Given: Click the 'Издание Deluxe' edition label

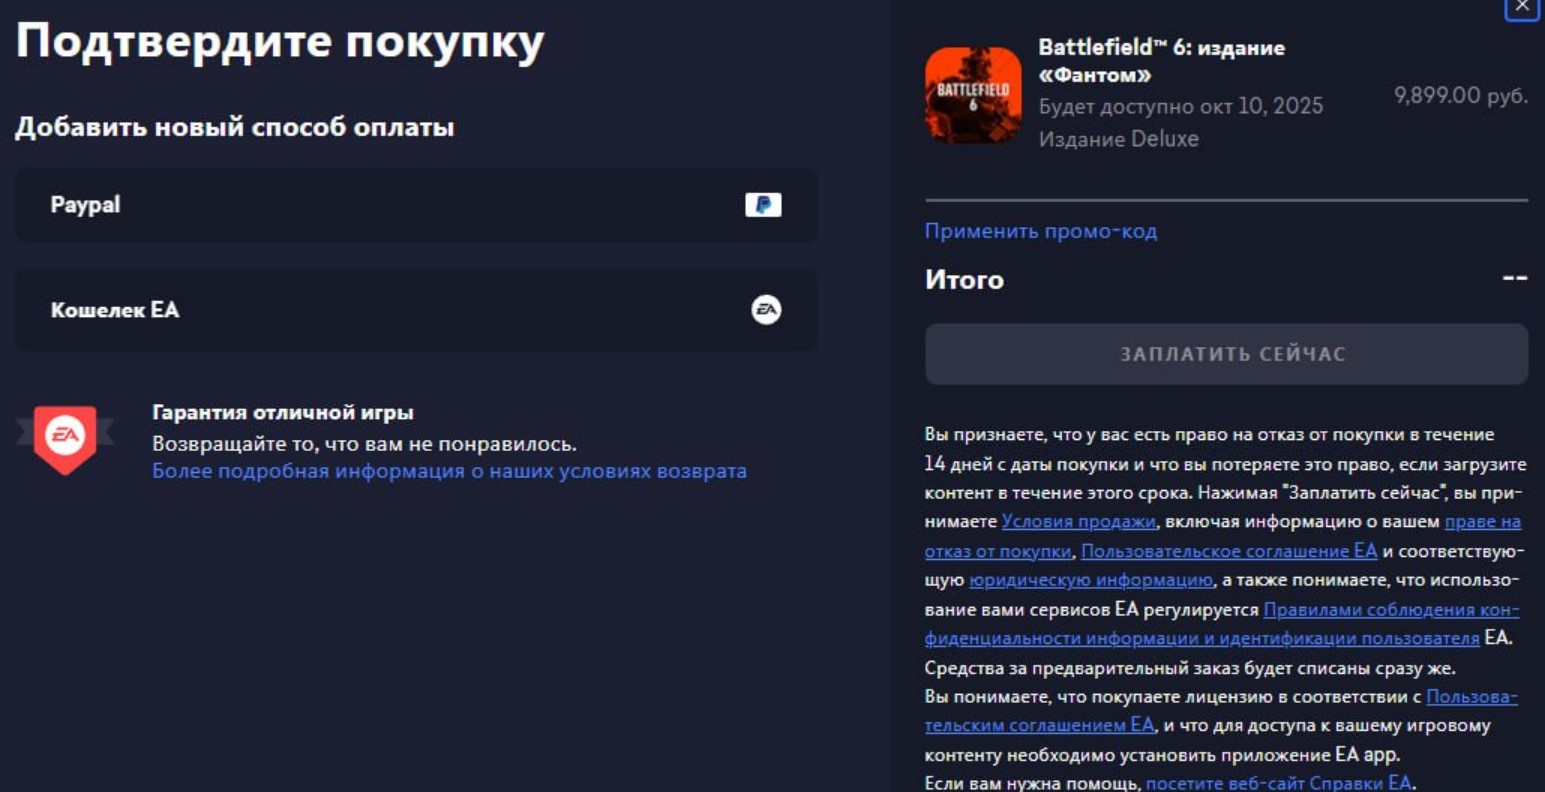Looking at the screenshot, I should click(1119, 139).
